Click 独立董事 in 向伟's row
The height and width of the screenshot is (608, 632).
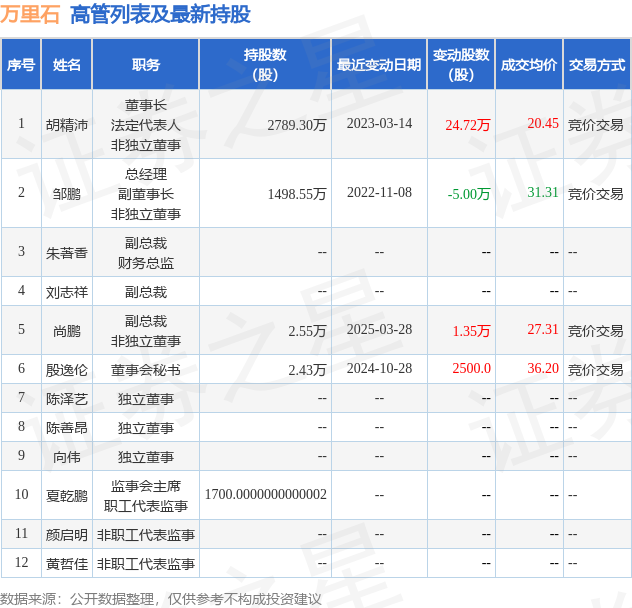(146, 457)
